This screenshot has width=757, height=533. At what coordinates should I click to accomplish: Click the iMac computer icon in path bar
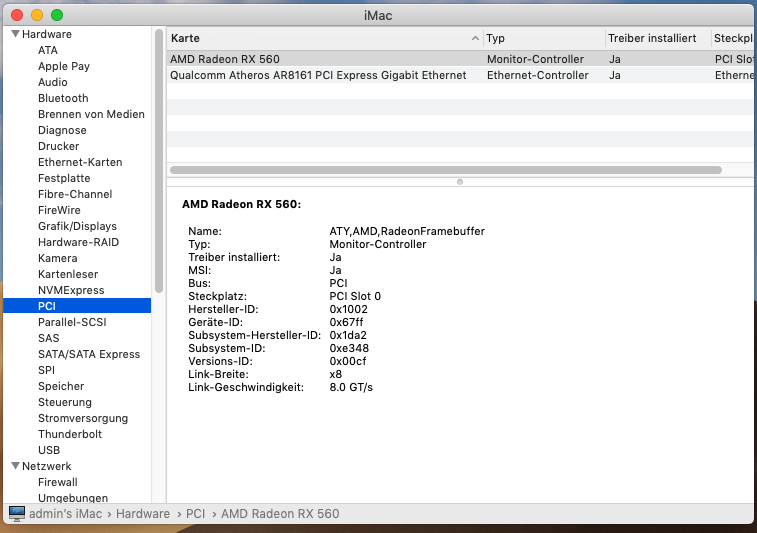click(x=17, y=514)
